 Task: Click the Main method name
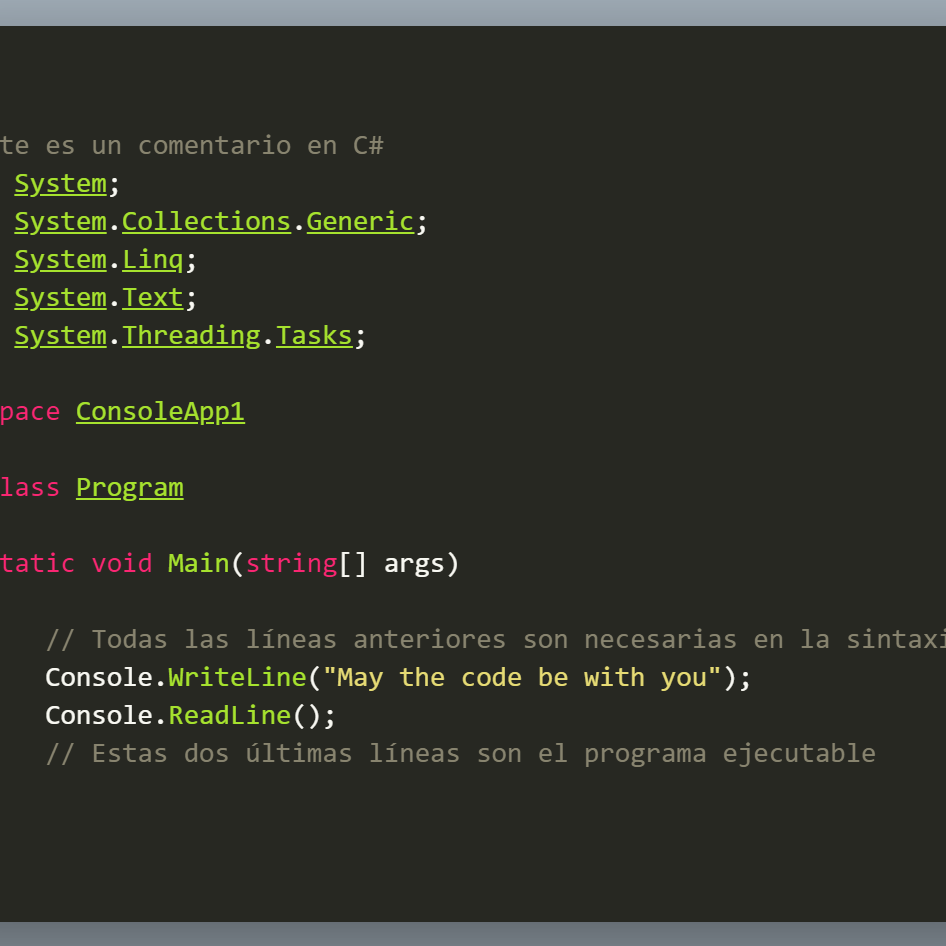[x=199, y=564]
